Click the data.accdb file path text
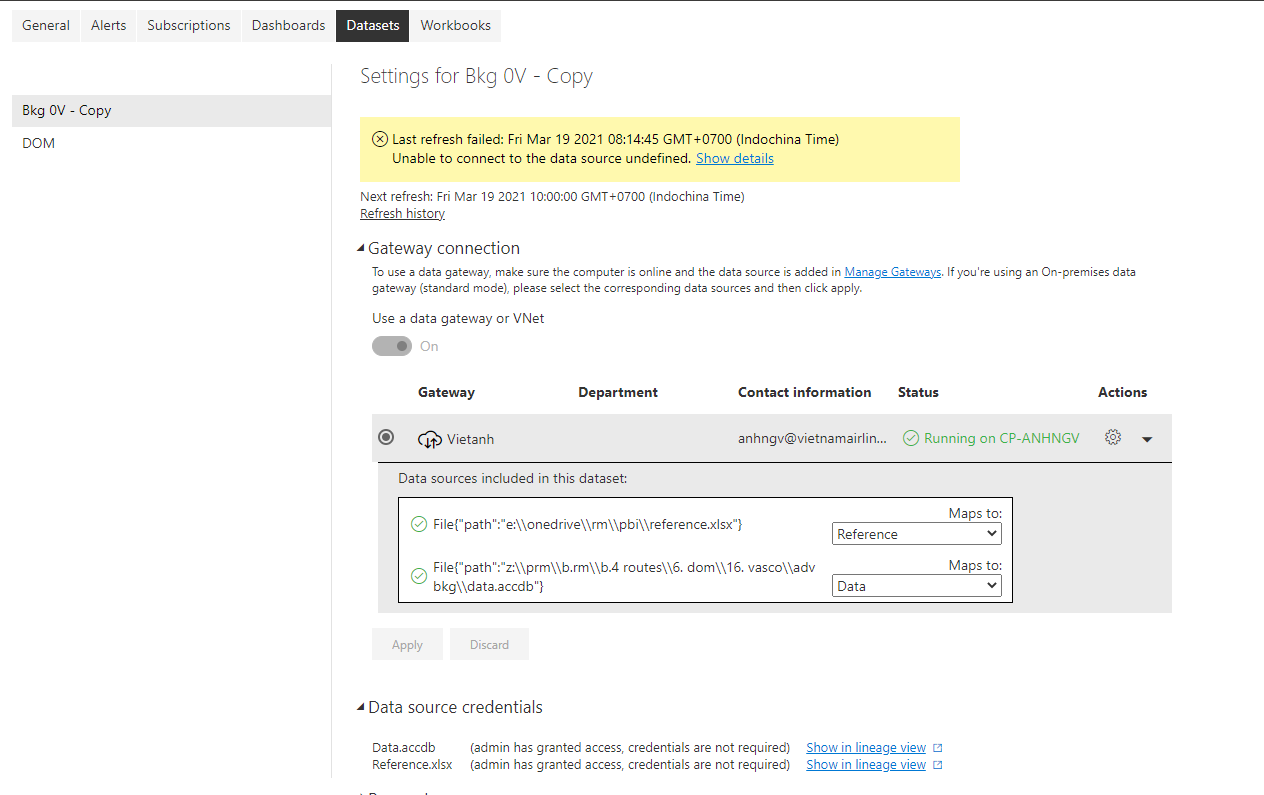This screenshot has width=1264, height=795. pyautogui.click(x=624, y=576)
